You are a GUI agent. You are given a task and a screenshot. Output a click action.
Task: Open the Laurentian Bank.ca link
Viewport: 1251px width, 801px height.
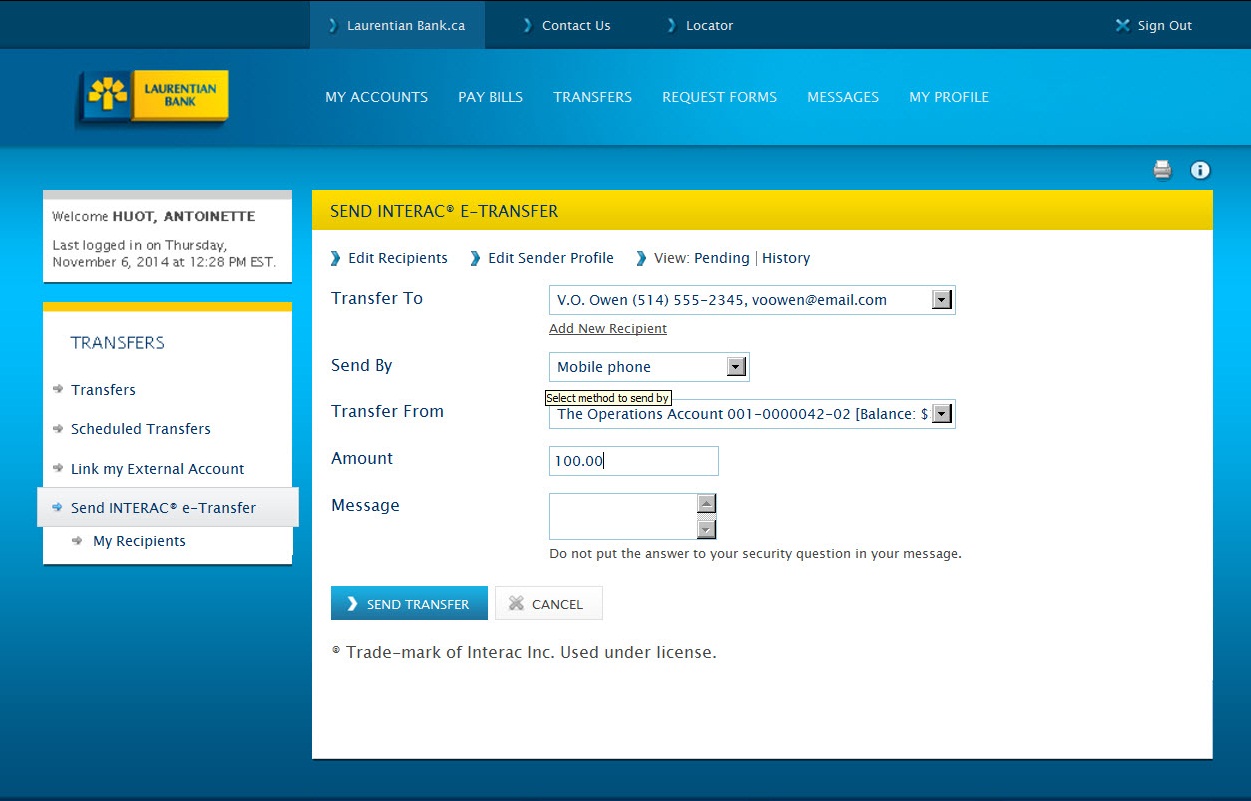(x=397, y=26)
